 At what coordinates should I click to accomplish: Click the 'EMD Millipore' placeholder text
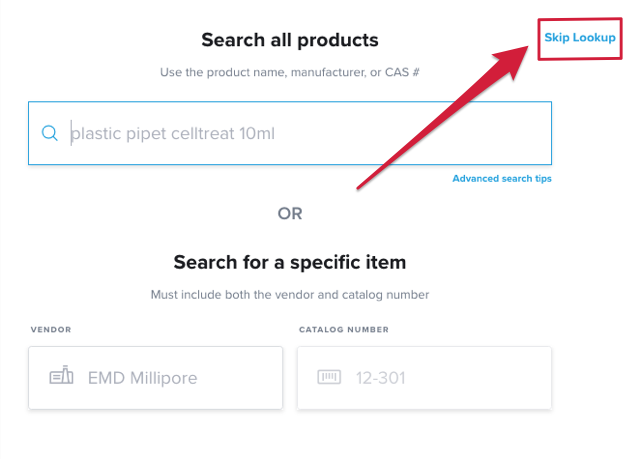(142, 378)
